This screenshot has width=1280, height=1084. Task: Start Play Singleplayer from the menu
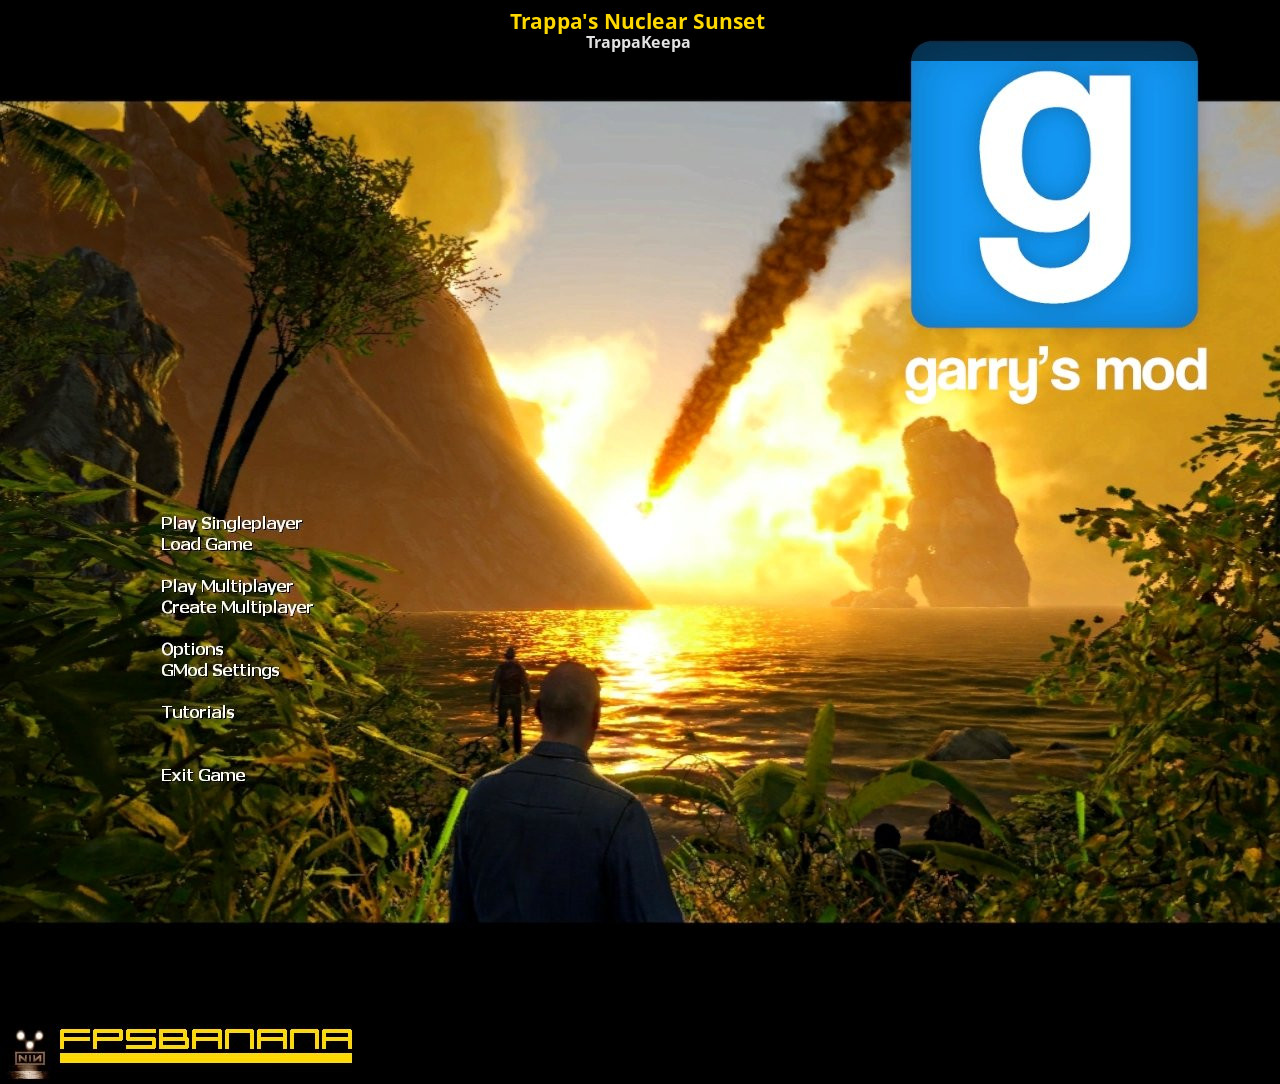pos(231,523)
